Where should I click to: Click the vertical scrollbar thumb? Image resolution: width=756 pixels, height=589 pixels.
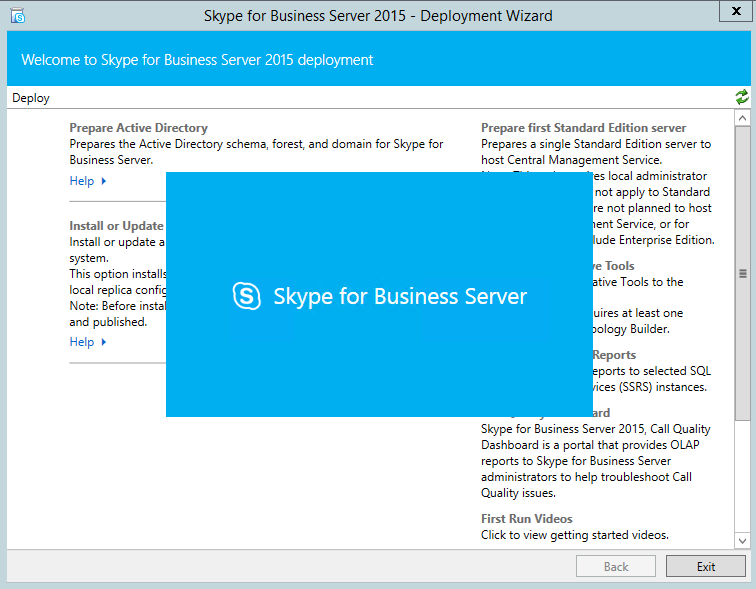742,273
